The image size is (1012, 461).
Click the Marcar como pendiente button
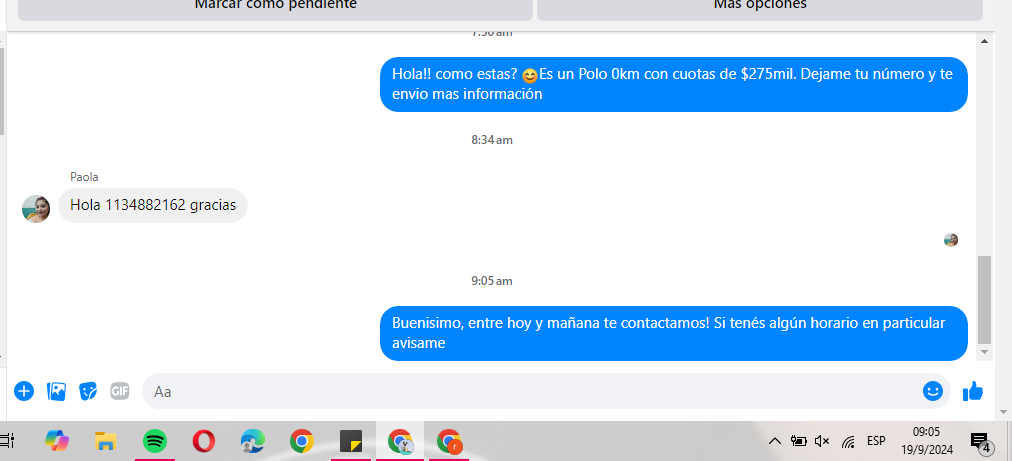tap(275, 6)
